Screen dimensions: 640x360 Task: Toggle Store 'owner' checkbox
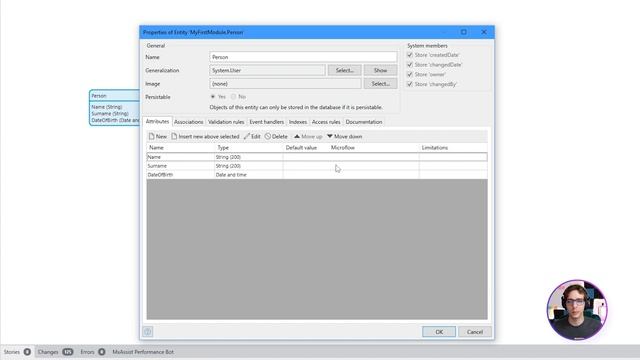[x=410, y=74]
